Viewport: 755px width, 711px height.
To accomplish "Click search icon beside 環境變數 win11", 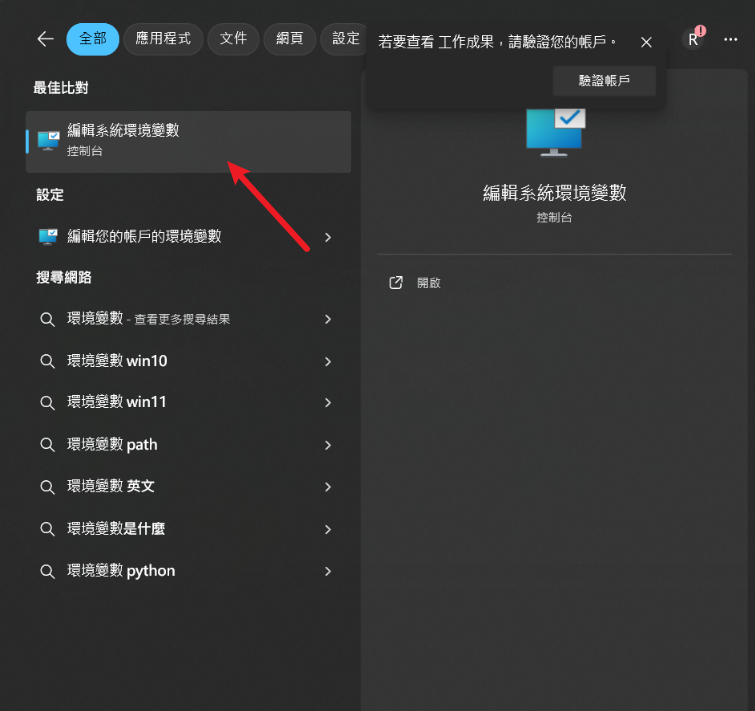I will click(47, 402).
